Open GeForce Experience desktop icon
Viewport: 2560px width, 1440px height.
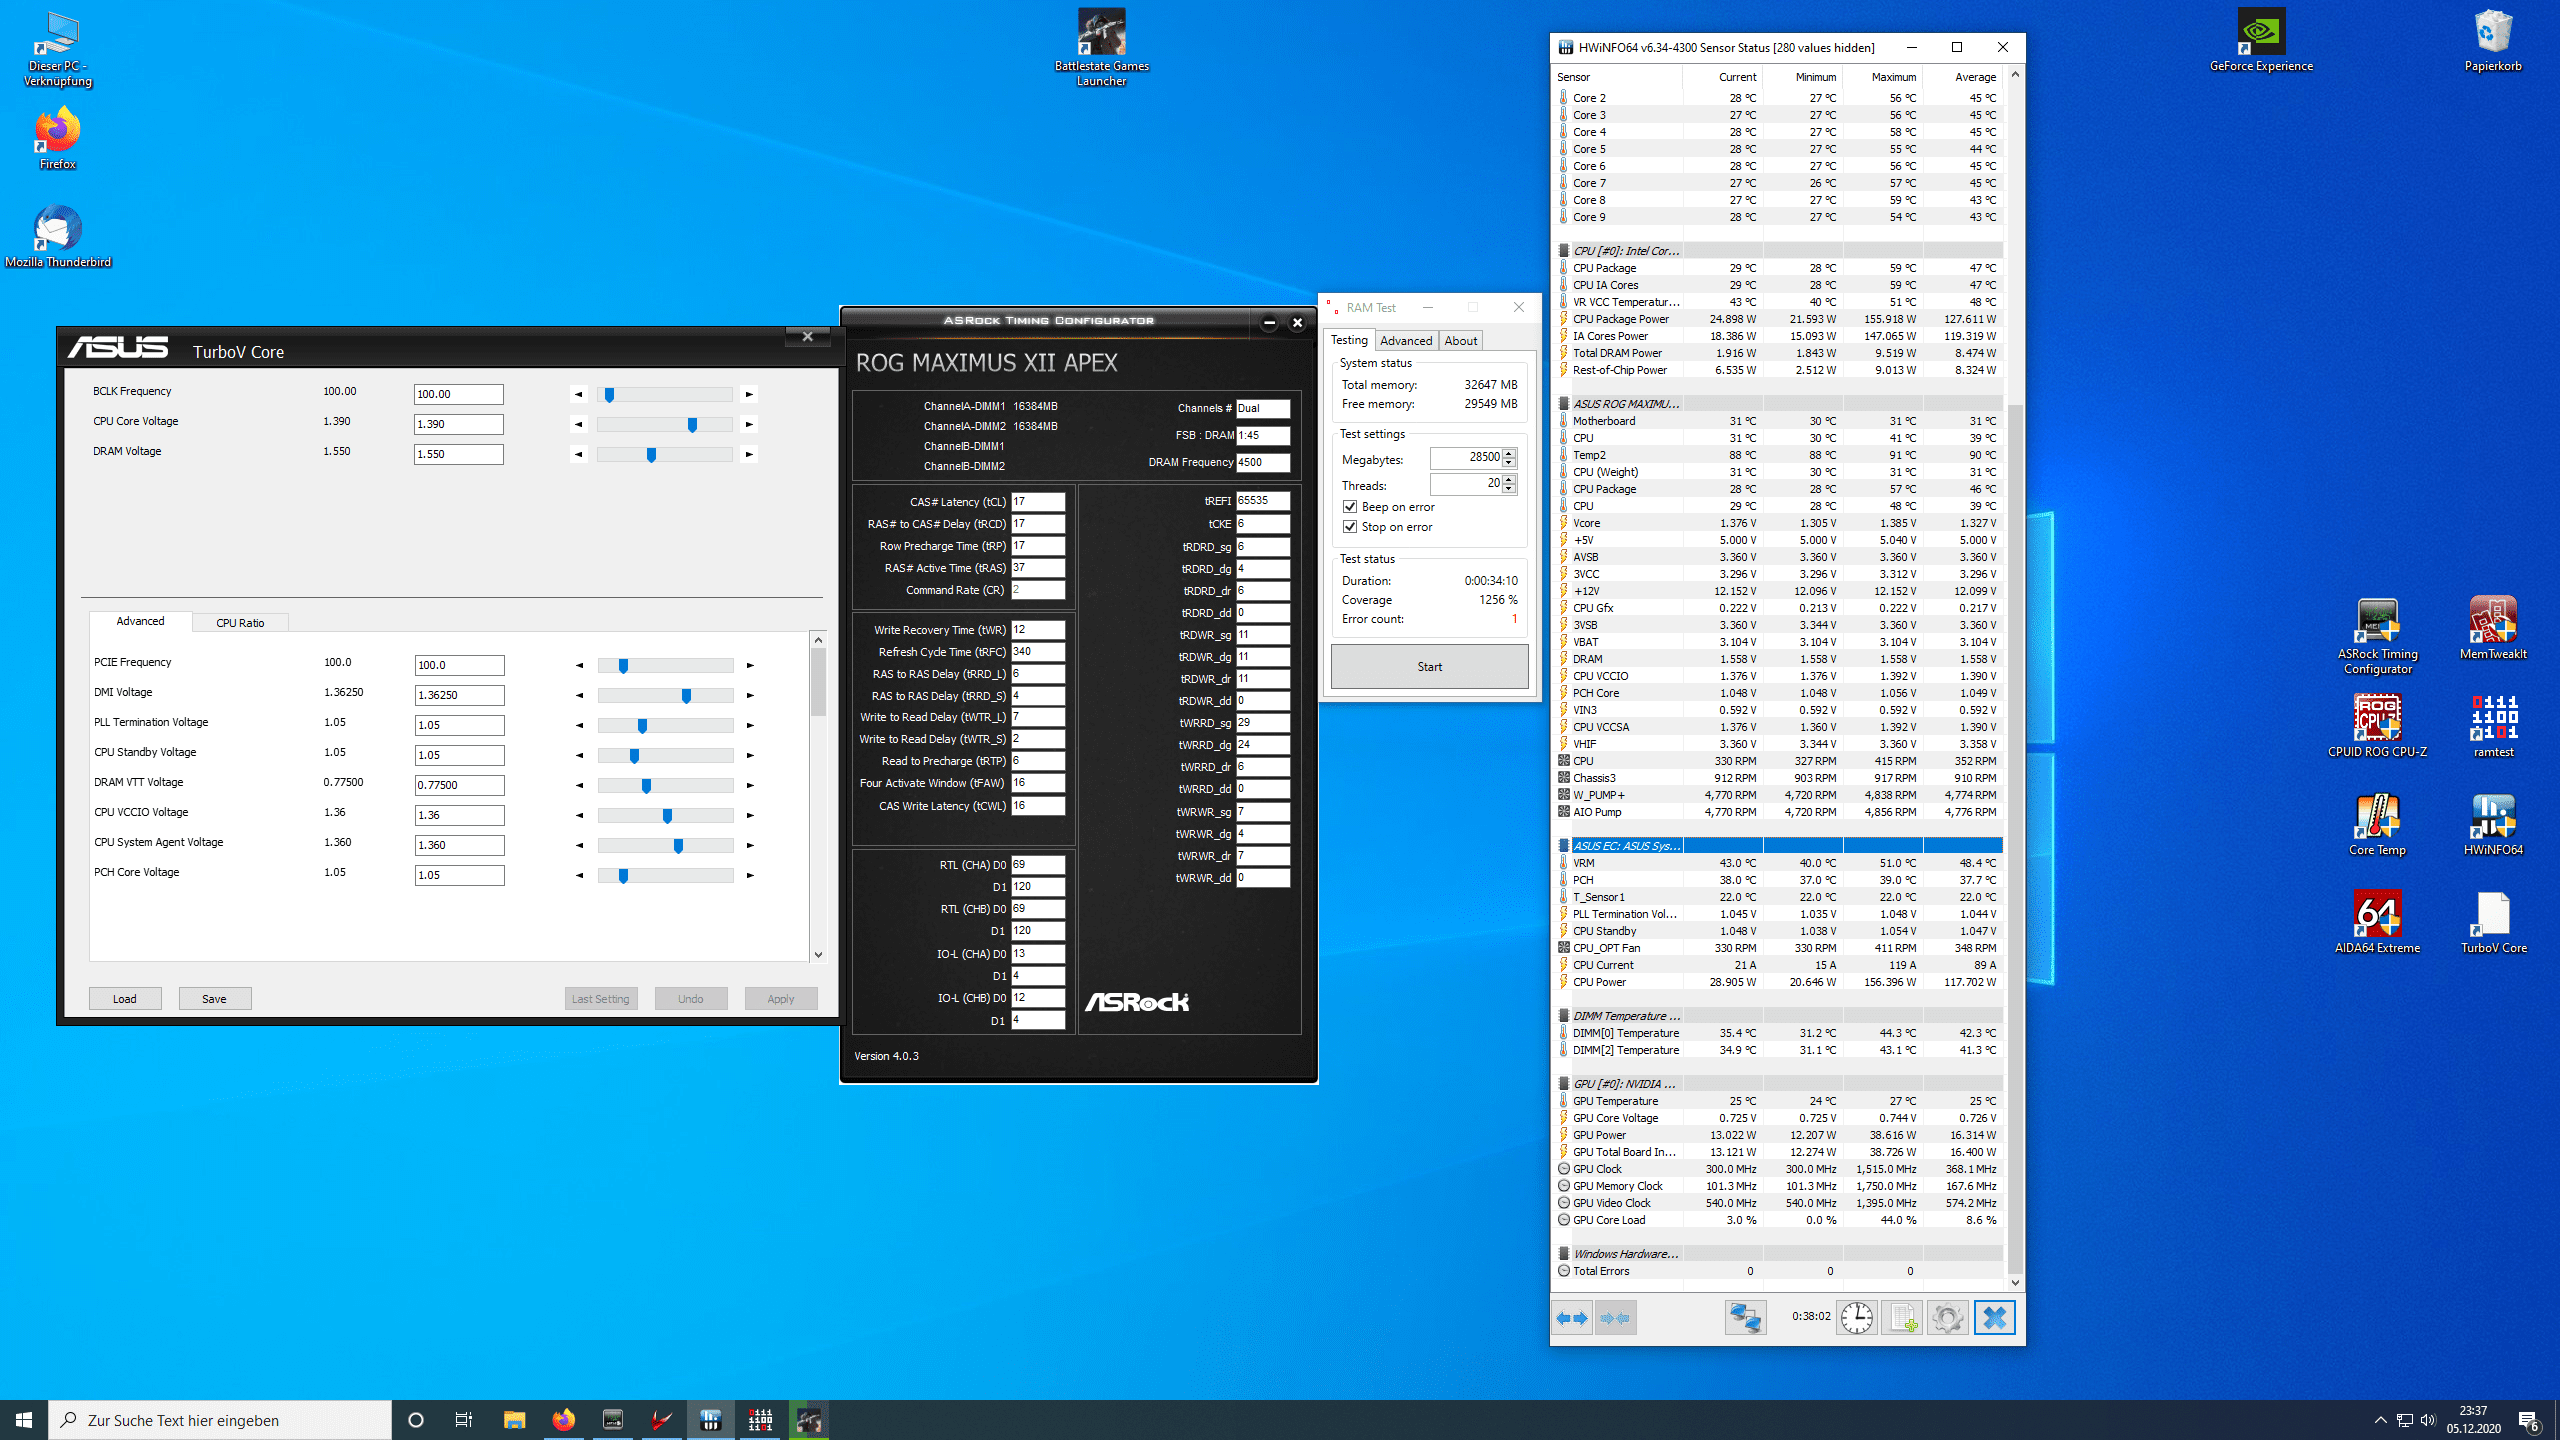tap(2261, 41)
